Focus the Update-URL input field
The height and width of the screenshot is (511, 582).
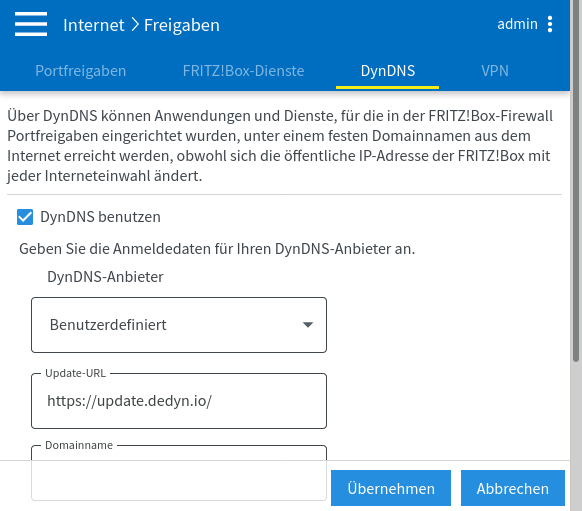pyautogui.click(x=179, y=401)
